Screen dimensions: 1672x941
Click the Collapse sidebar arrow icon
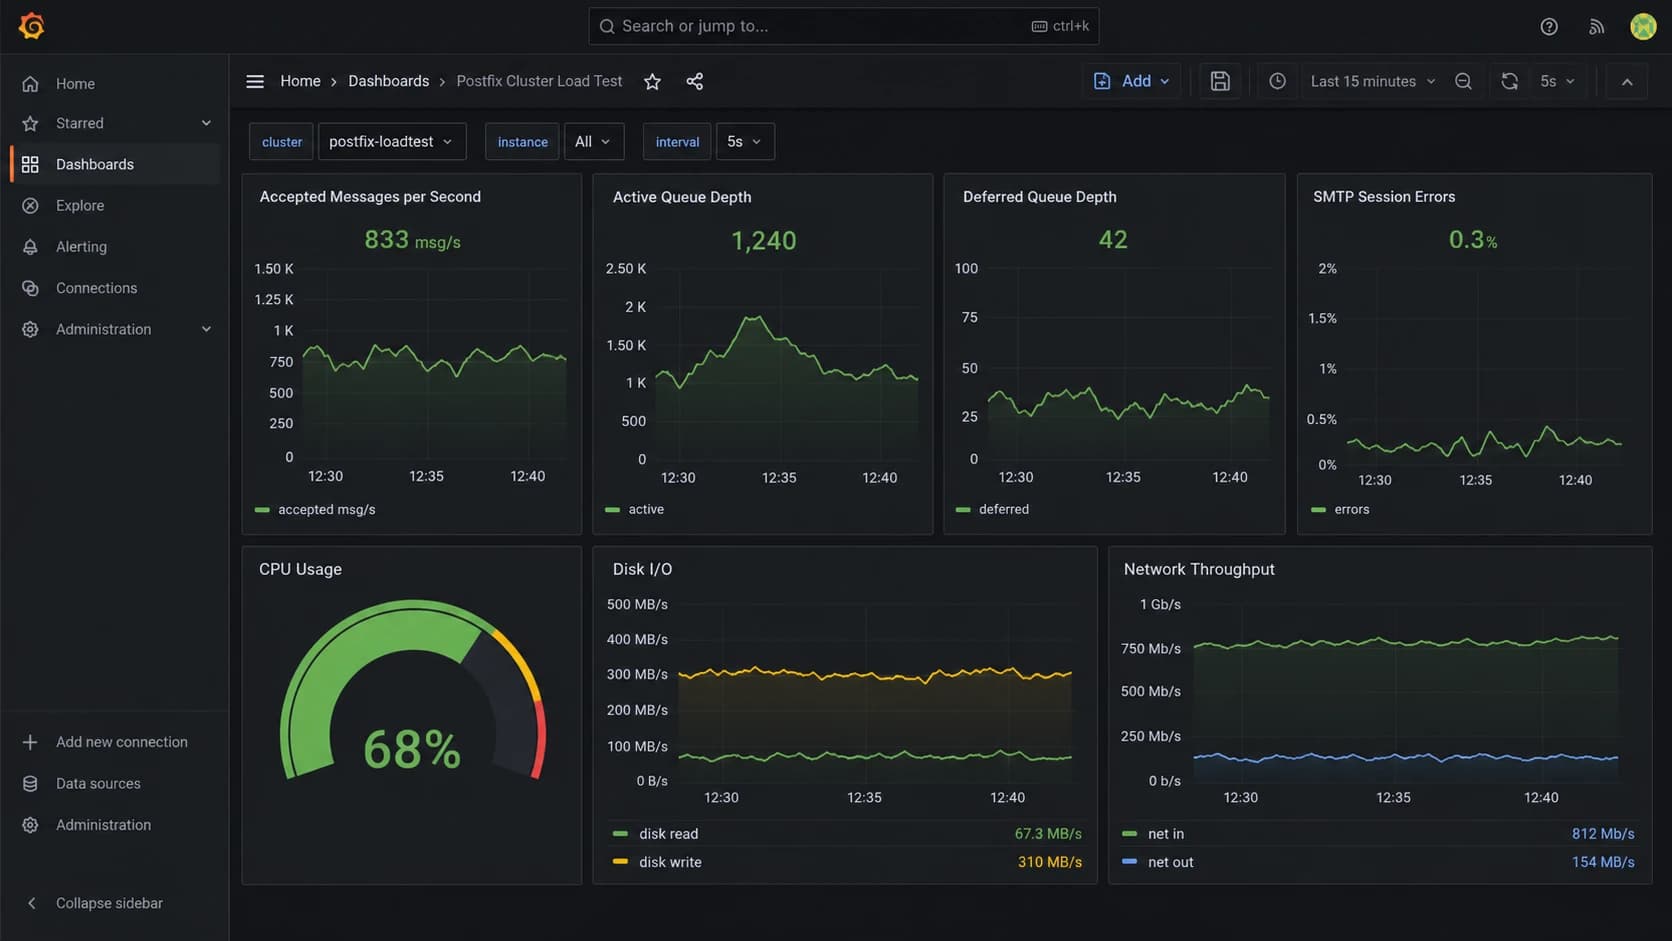[x=31, y=903]
